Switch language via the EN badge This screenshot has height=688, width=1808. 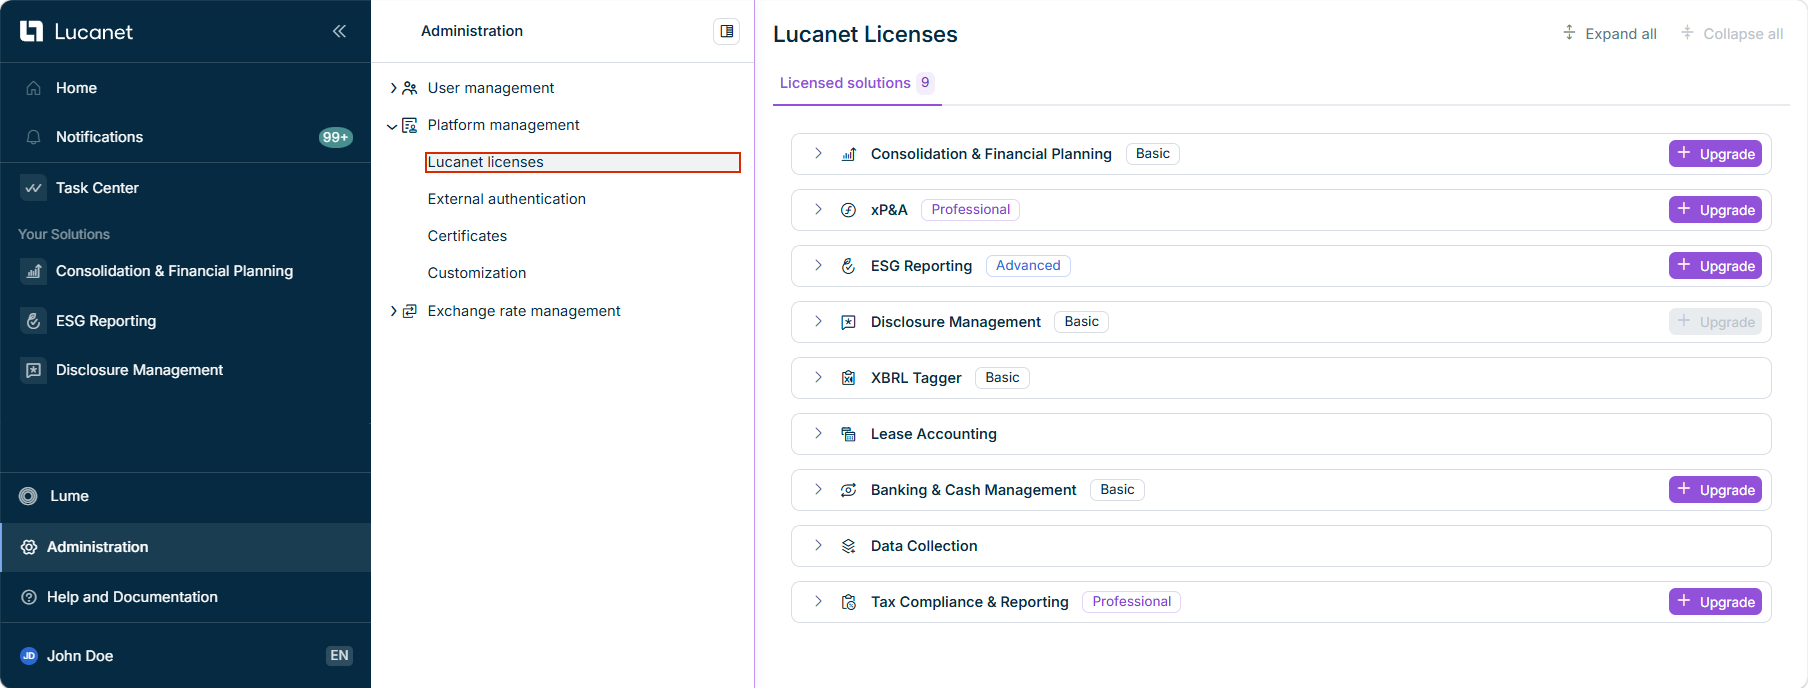coord(339,656)
